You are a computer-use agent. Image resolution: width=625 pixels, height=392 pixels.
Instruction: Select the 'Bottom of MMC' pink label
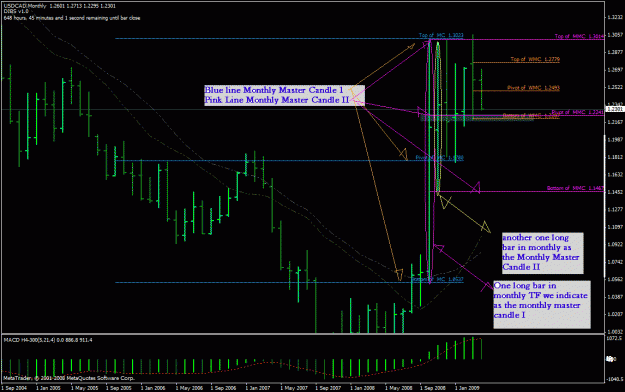click(x=575, y=188)
